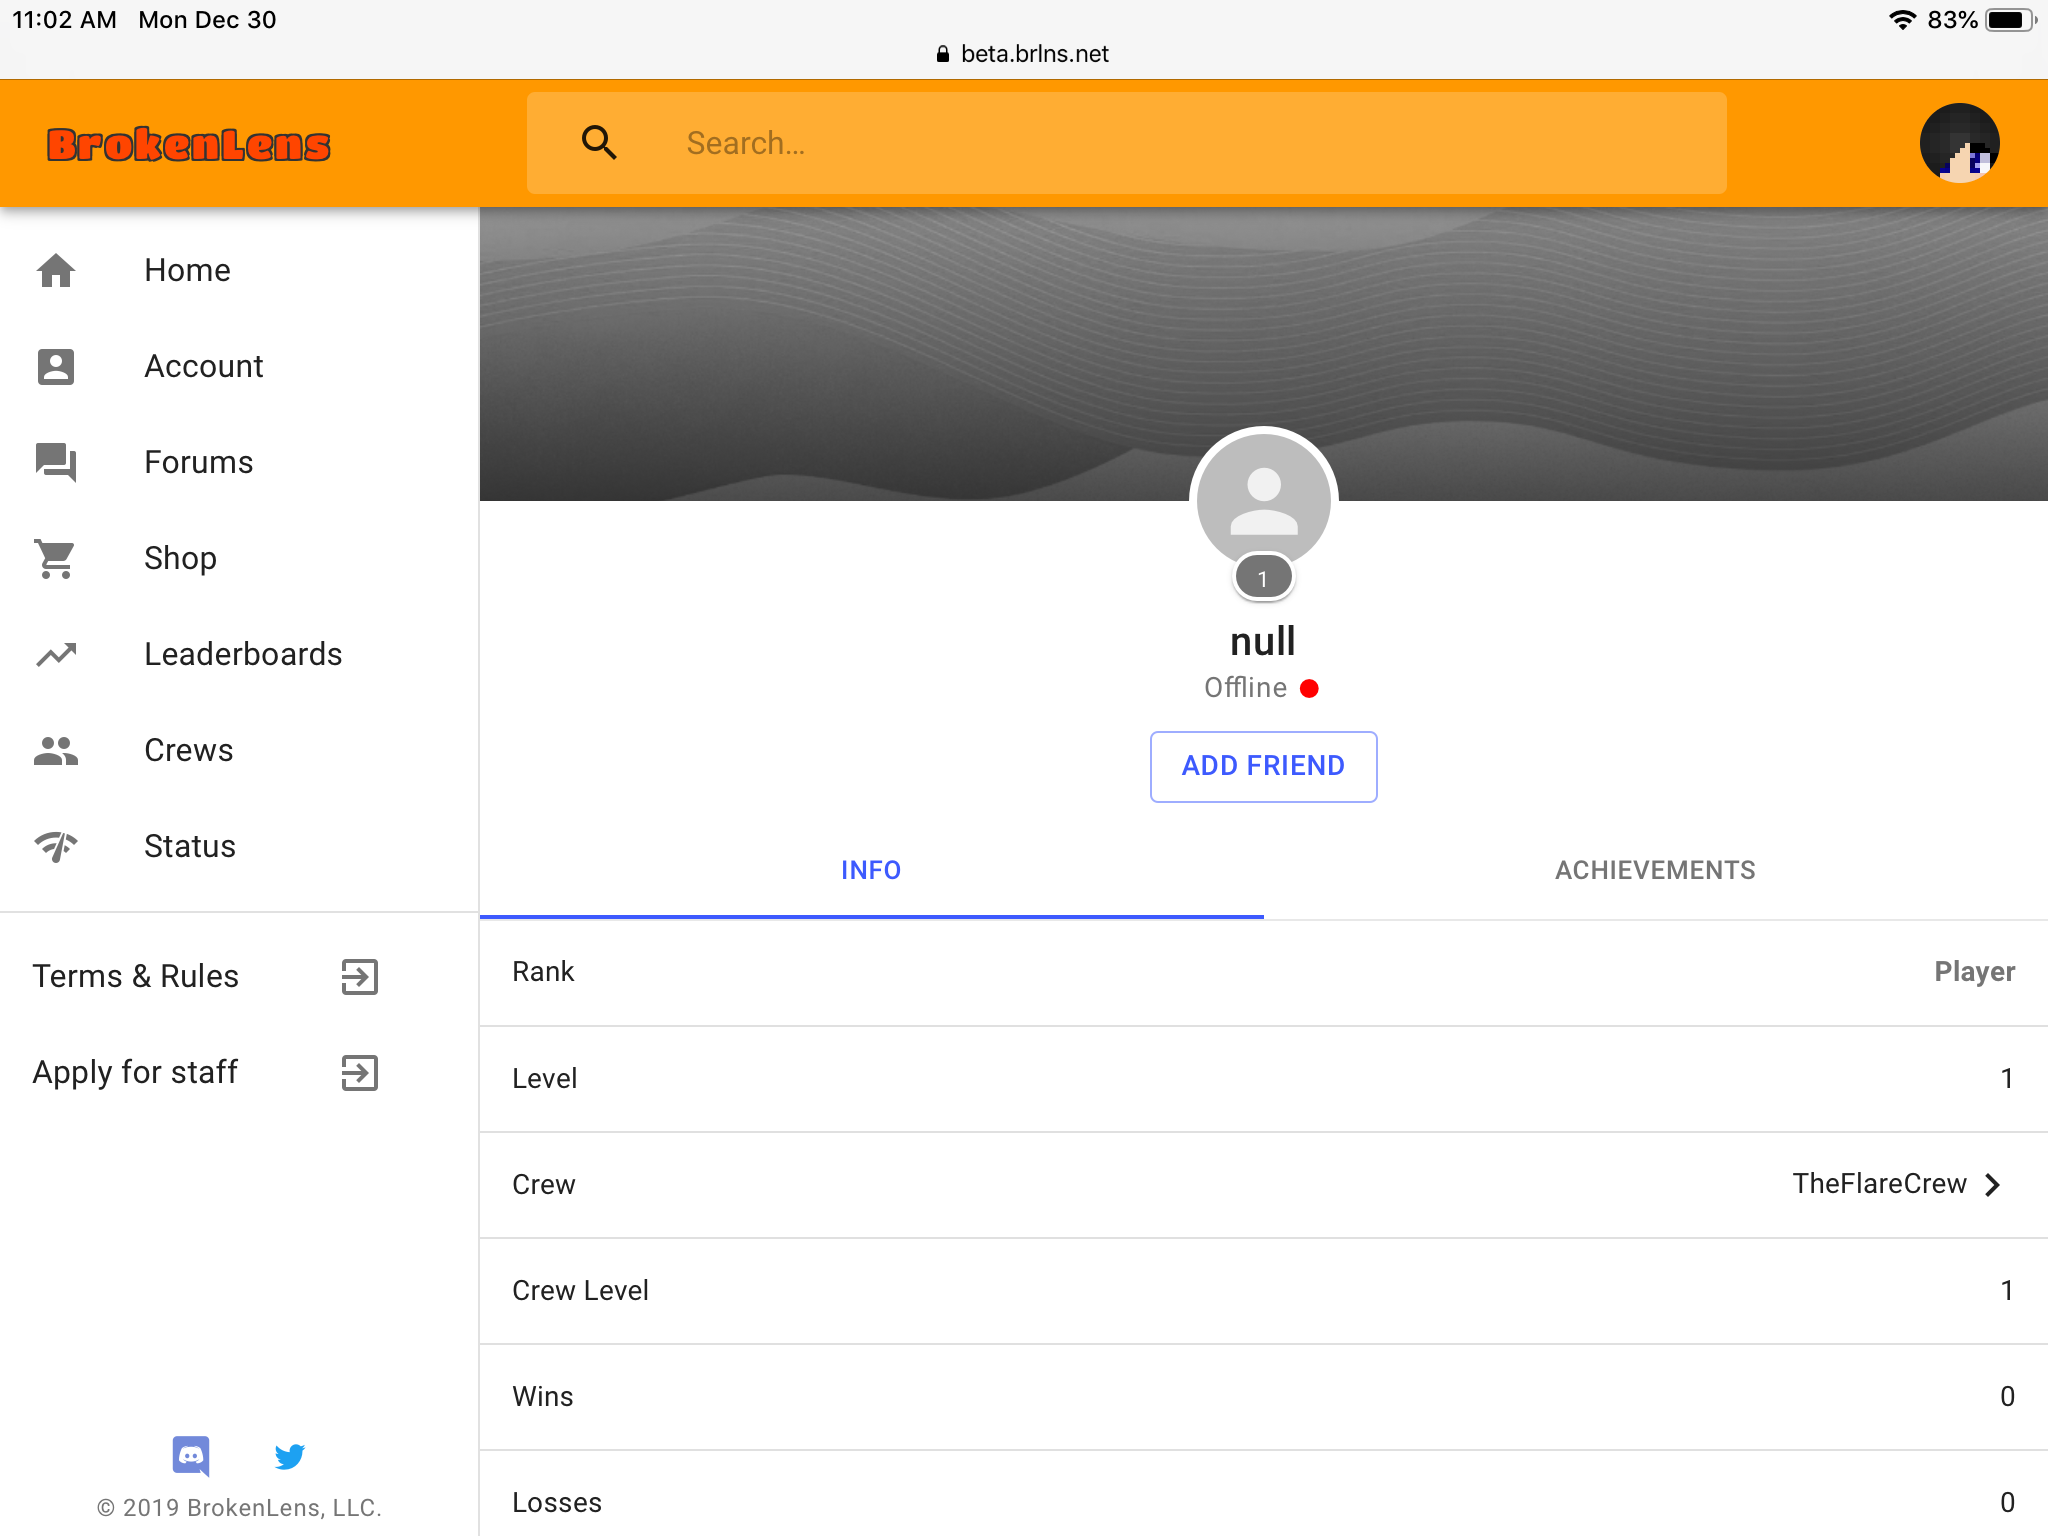This screenshot has width=2048, height=1536.
Task: Open Home in the sidebar
Action: 240,270
